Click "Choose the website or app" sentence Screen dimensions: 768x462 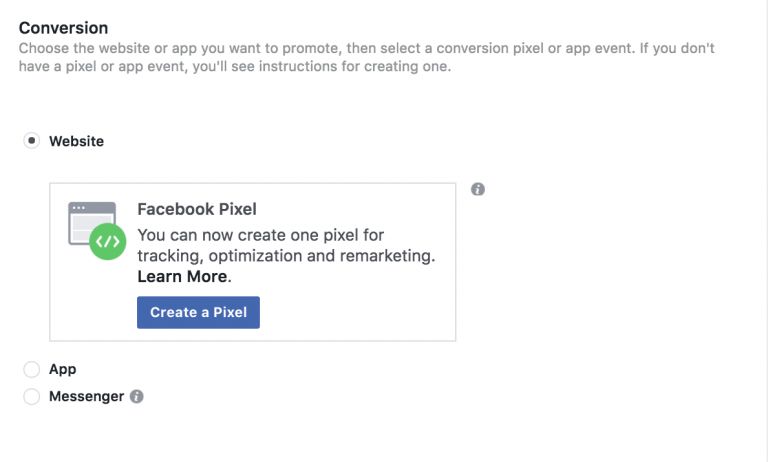tap(120, 48)
